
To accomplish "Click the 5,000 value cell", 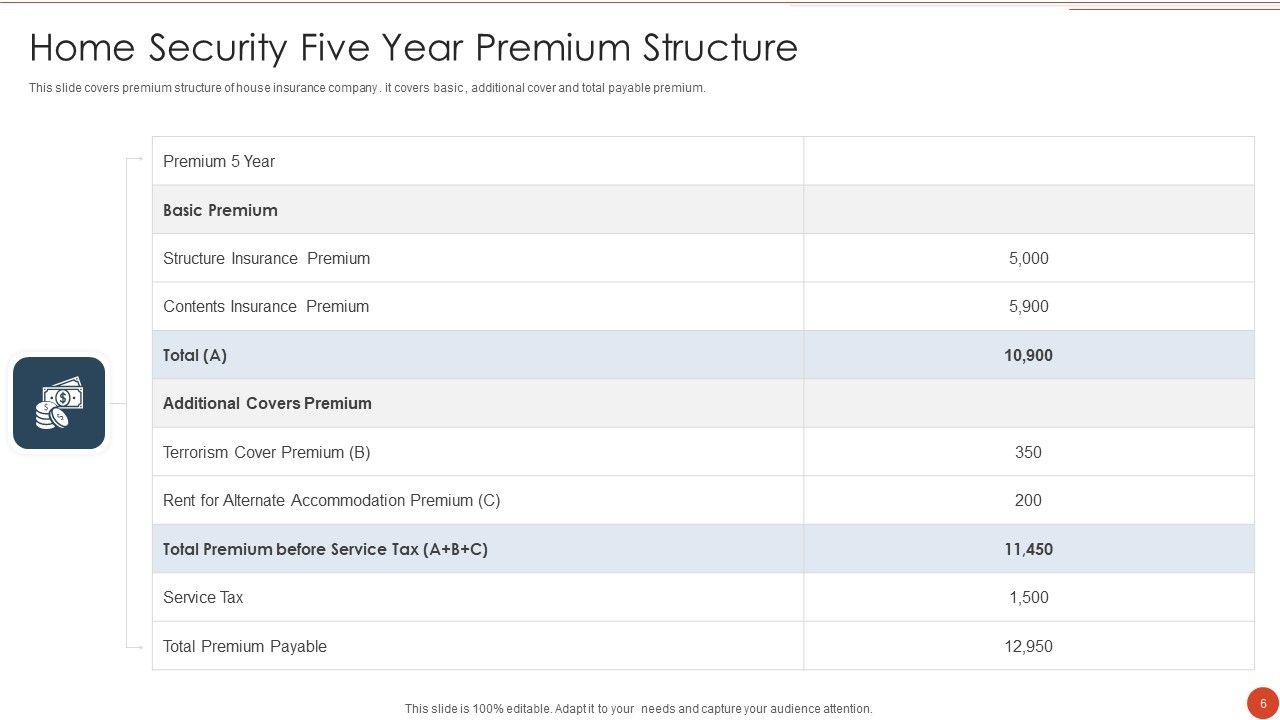I will click(1028, 258).
